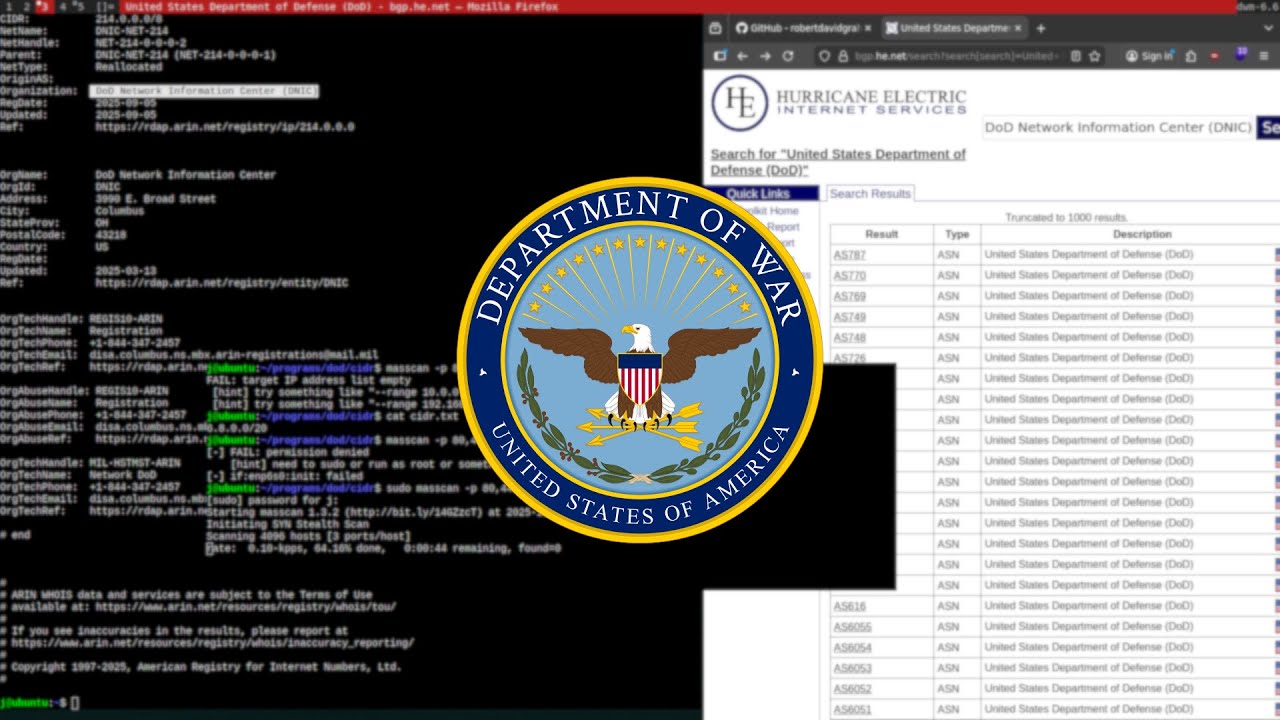
Task: Open the AS6054 result link
Action: [x=852, y=647]
